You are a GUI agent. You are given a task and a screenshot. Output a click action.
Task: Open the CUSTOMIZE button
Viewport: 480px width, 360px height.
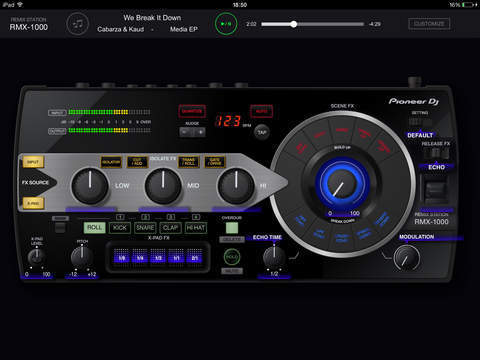click(429, 24)
